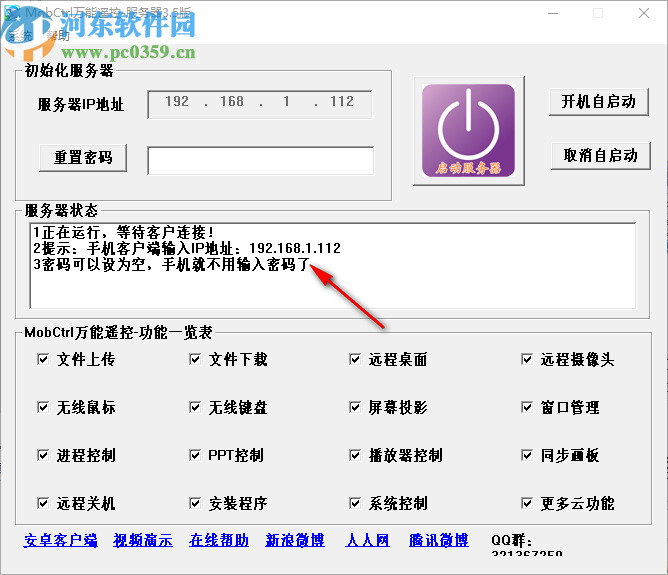Open the 安卓客户端 link

point(60,540)
